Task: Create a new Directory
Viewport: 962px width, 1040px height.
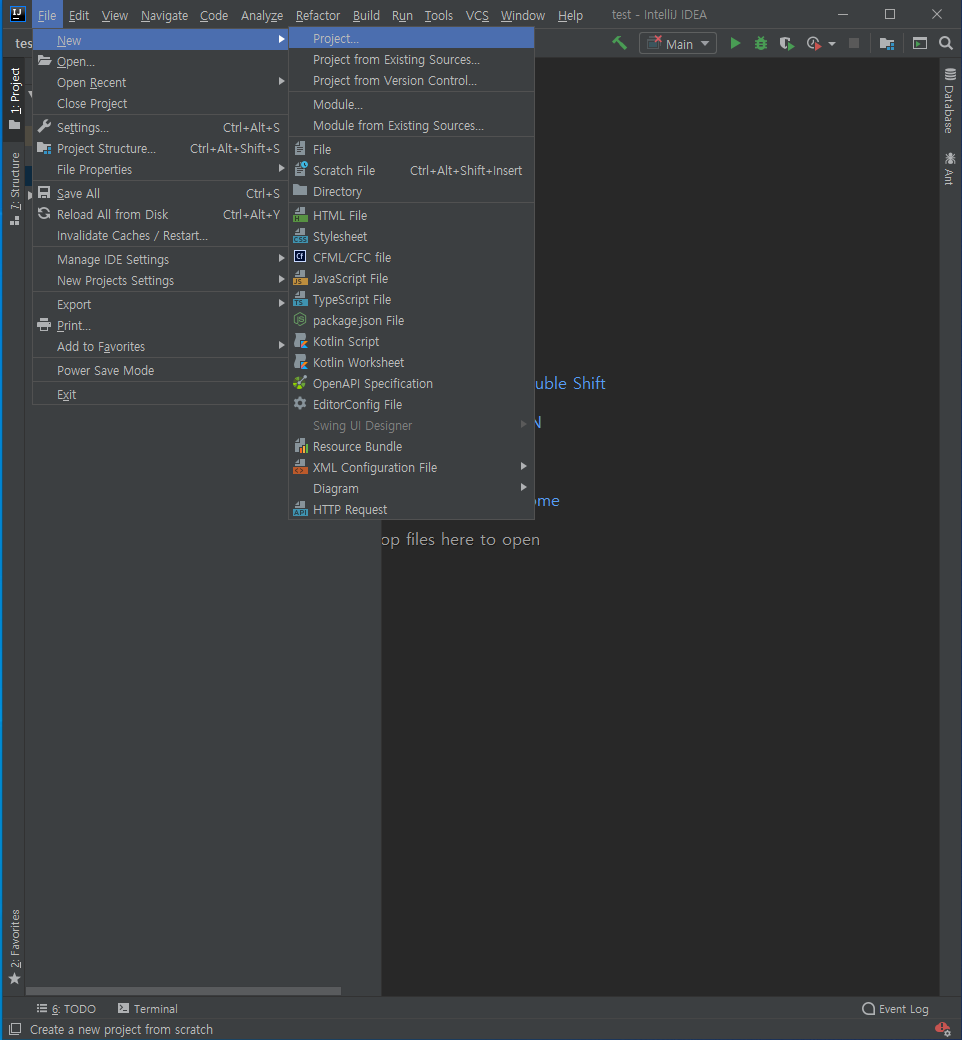Action: (411, 192)
